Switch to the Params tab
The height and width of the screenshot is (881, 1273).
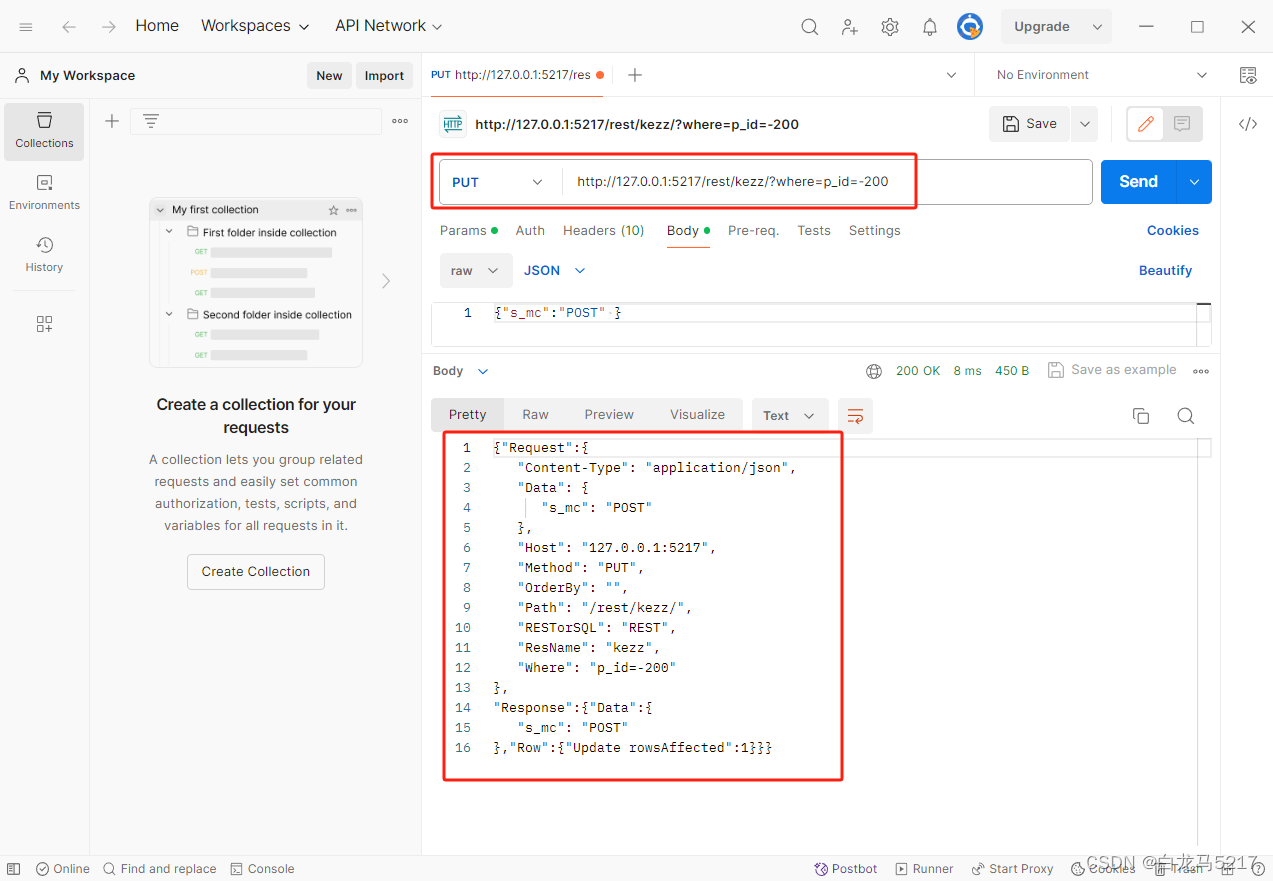(x=469, y=231)
